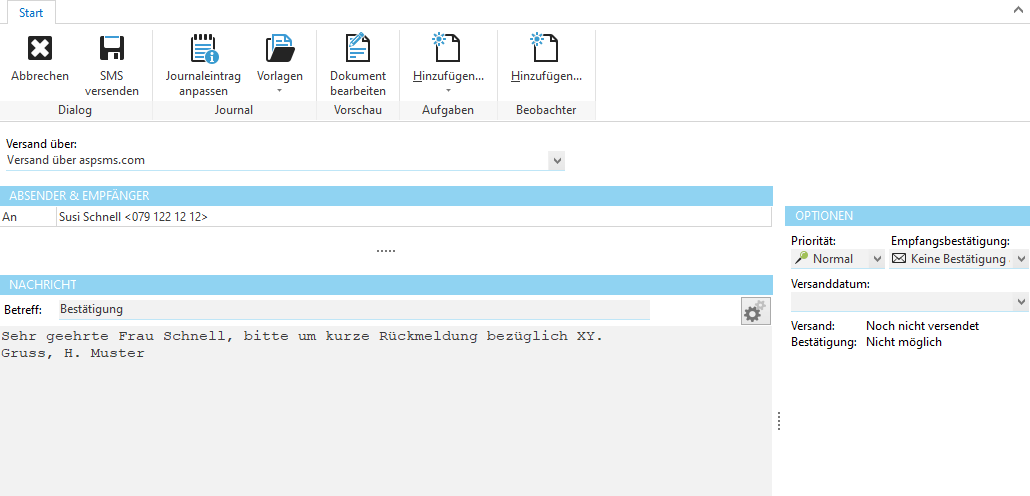The height and width of the screenshot is (496, 1030).
Task: Open Journaleintrag anpassen
Action: [x=203, y=66]
